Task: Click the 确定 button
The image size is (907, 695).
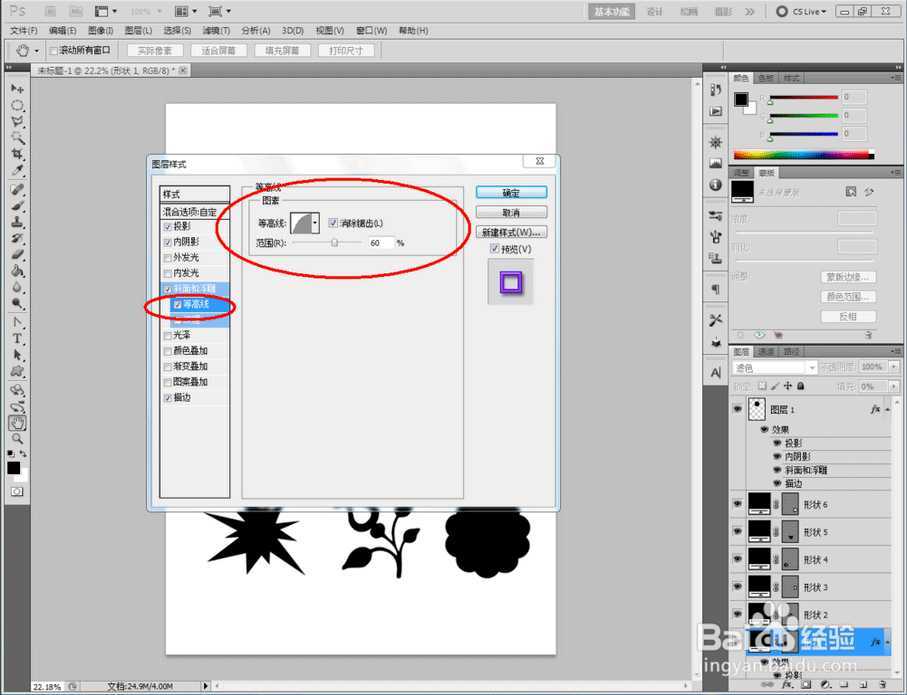Action: click(511, 192)
